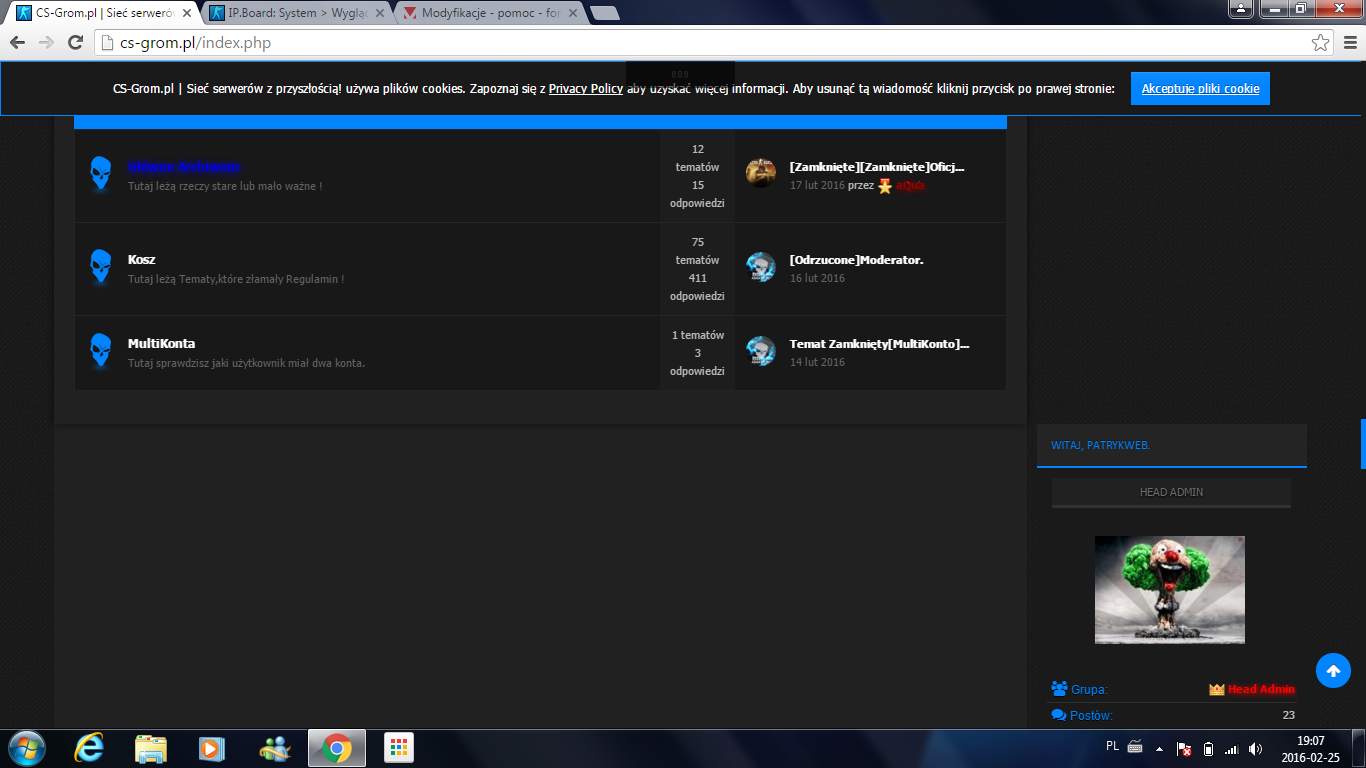1366x768 pixels.
Task: Click the skull icon next to Główne Archiwum
Action: [100, 174]
